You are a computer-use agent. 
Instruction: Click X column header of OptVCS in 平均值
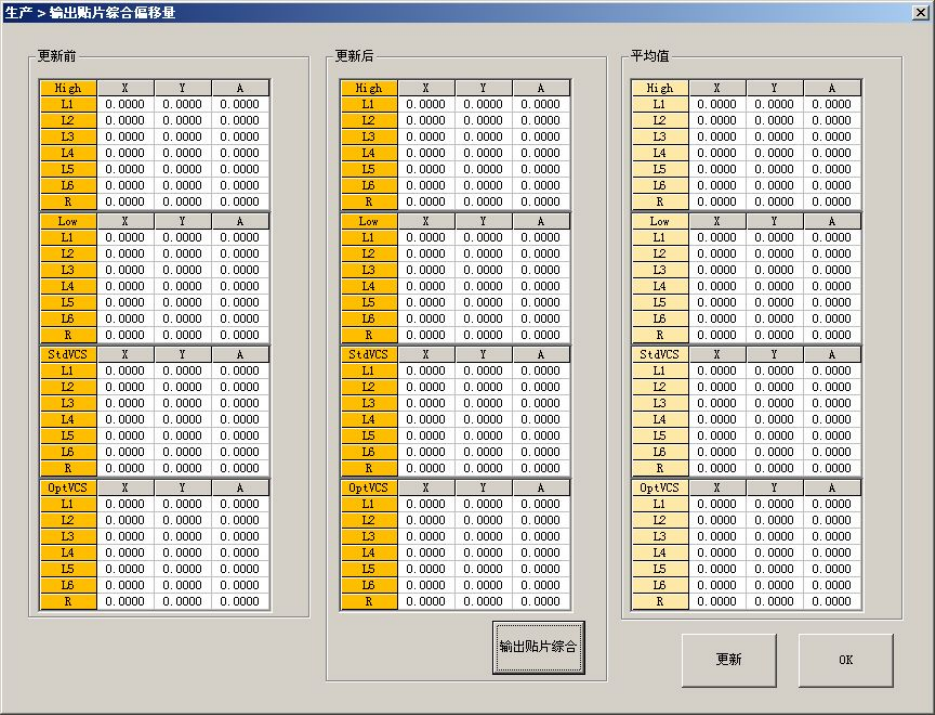coord(717,488)
